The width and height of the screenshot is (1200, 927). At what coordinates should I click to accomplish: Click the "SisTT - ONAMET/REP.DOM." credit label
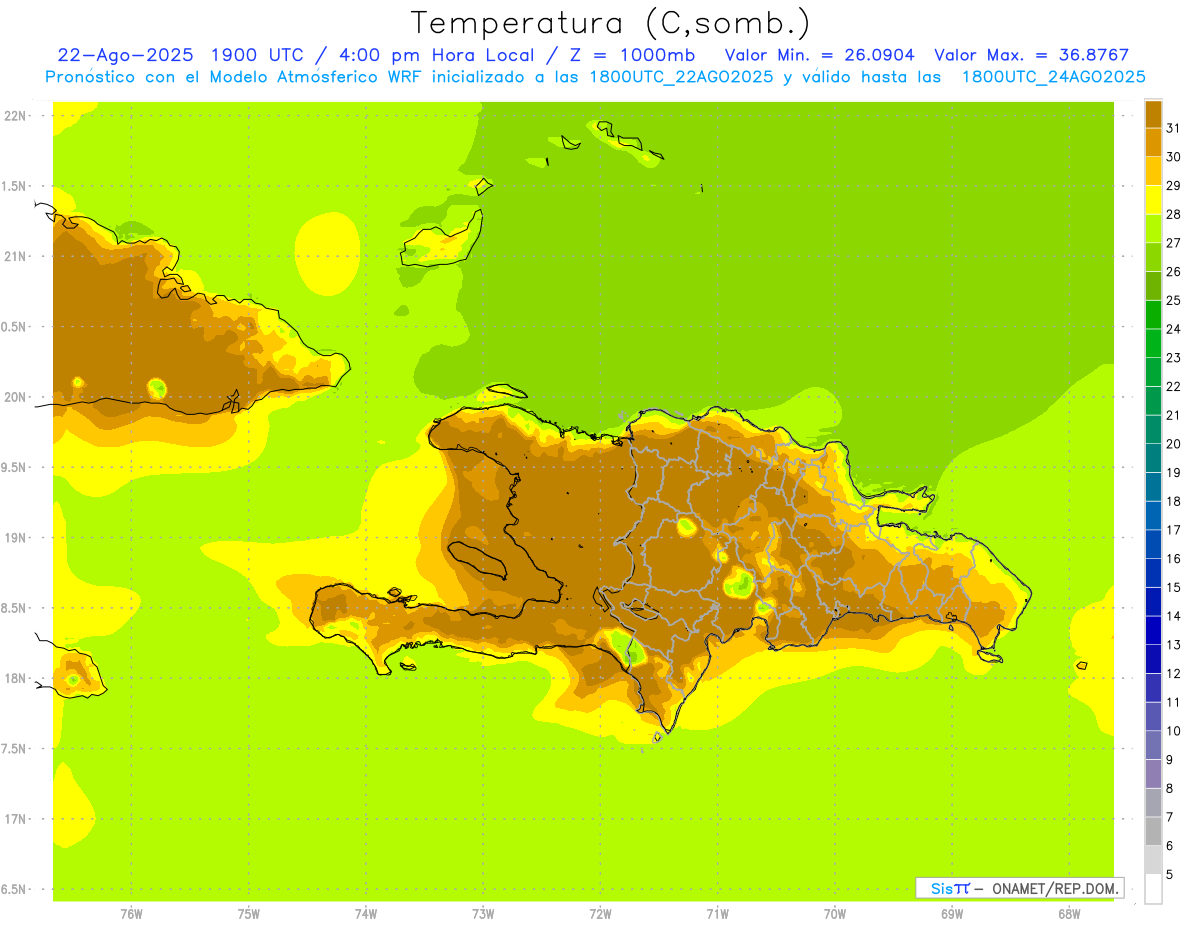(x=1019, y=888)
